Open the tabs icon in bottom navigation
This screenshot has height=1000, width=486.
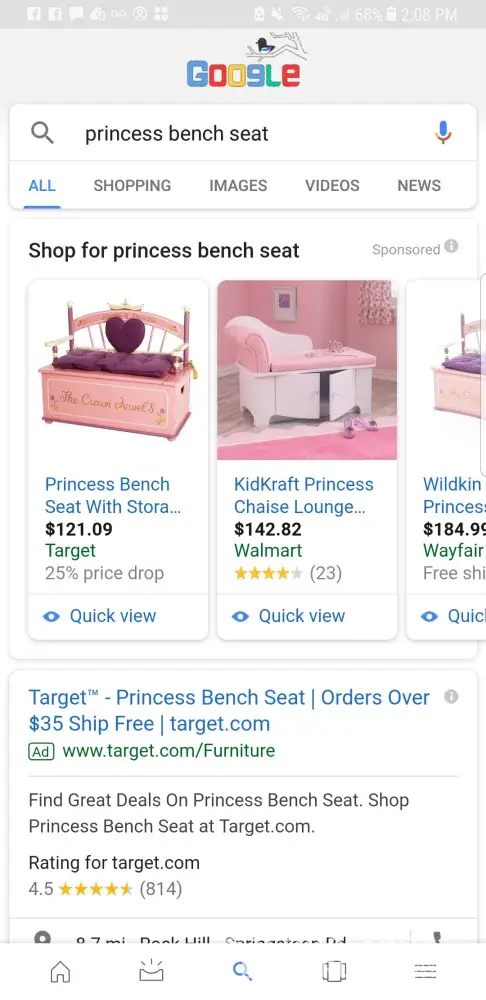(x=334, y=971)
